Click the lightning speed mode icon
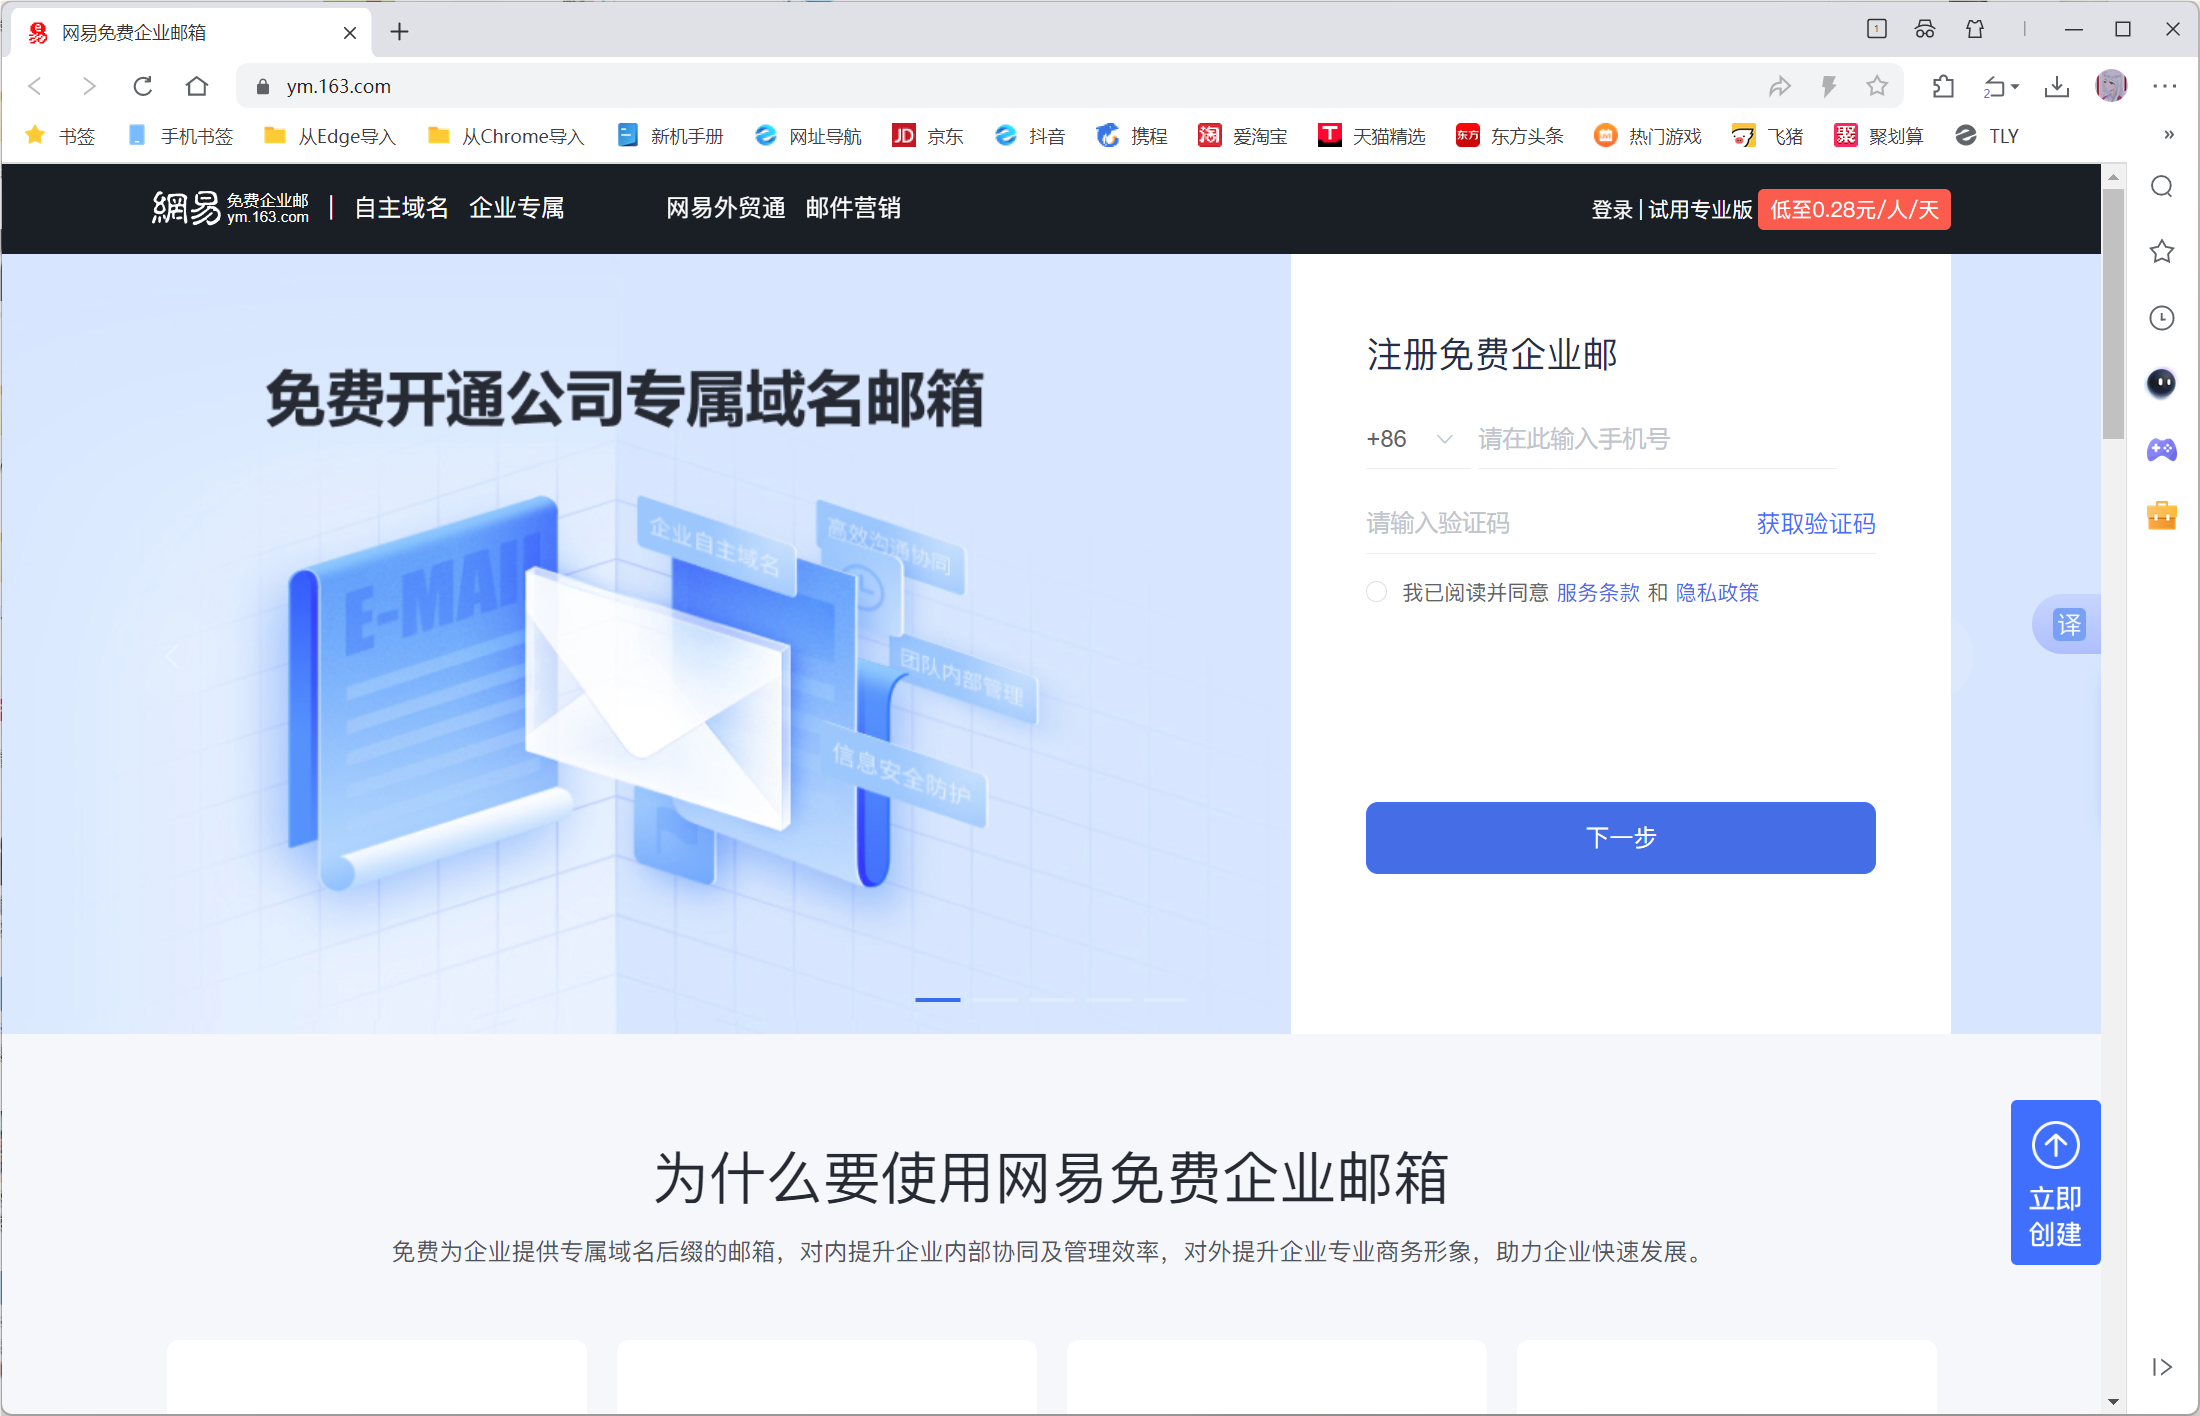This screenshot has height=1416, width=2200. click(1829, 87)
